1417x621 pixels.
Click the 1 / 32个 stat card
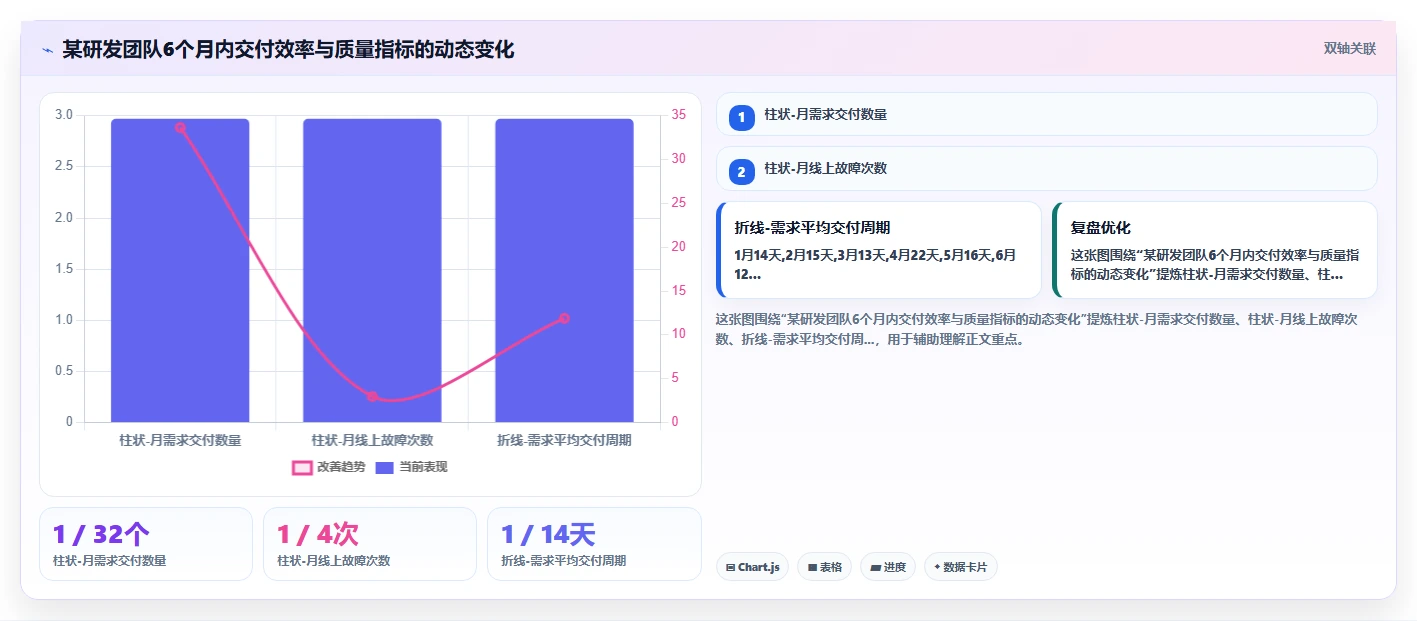point(146,544)
